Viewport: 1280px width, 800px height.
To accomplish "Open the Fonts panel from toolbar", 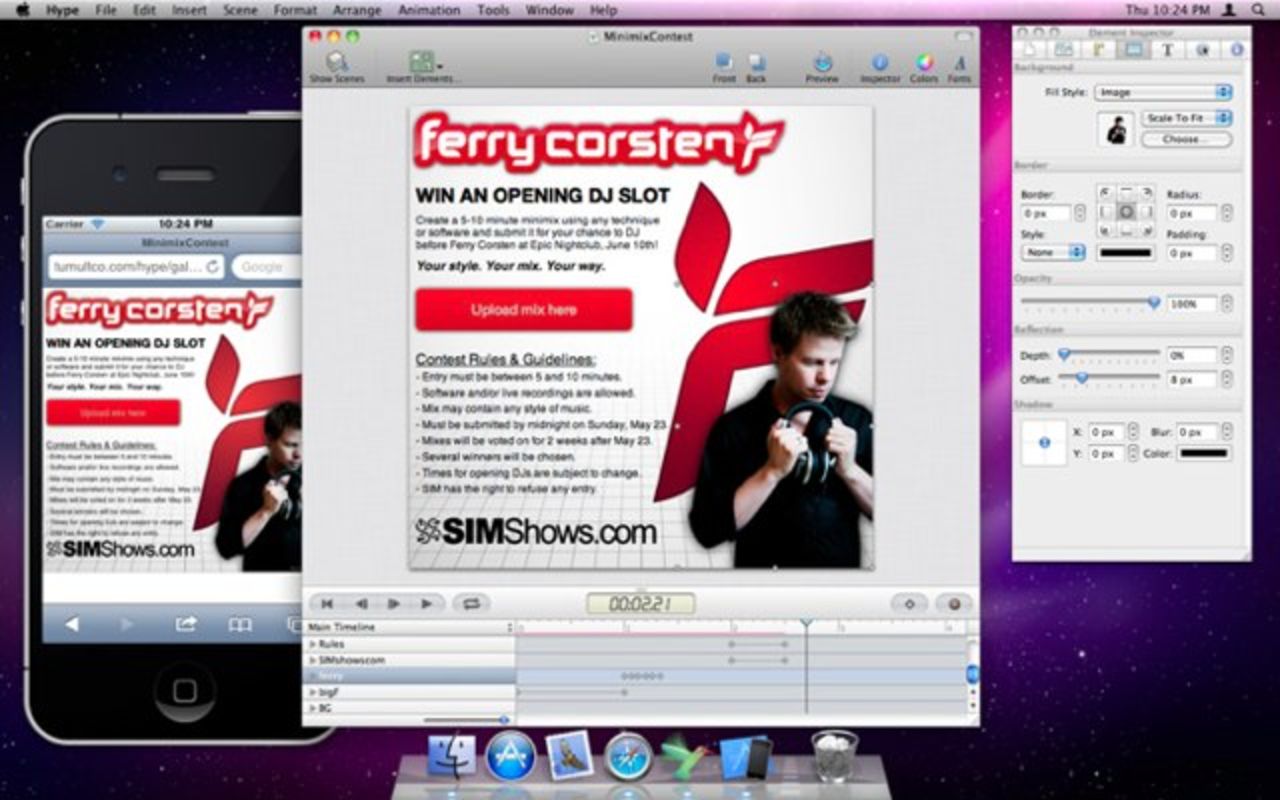I will pos(959,65).
